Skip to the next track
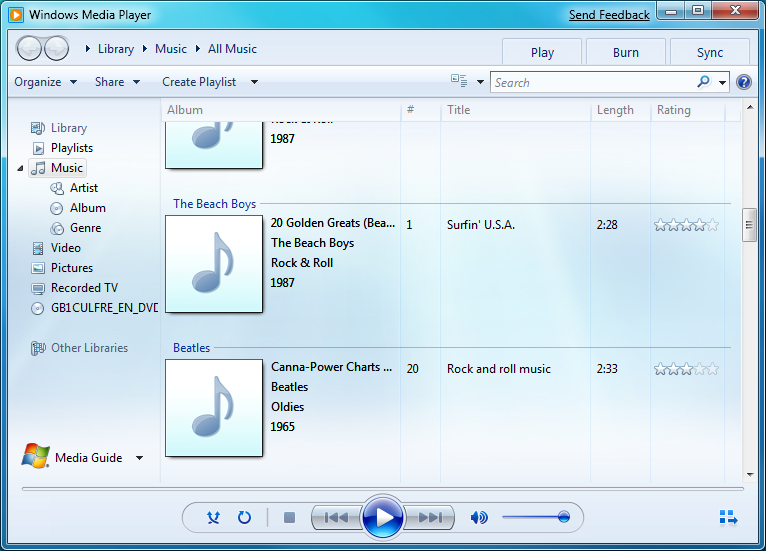 point(430,518)
